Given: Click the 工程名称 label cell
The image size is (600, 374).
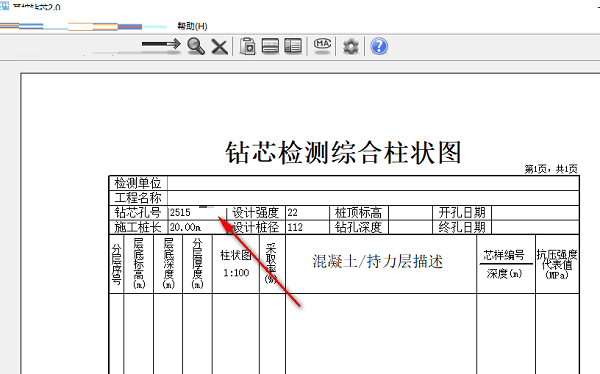Looking at the screenshot, I should [x=138, y=198].
